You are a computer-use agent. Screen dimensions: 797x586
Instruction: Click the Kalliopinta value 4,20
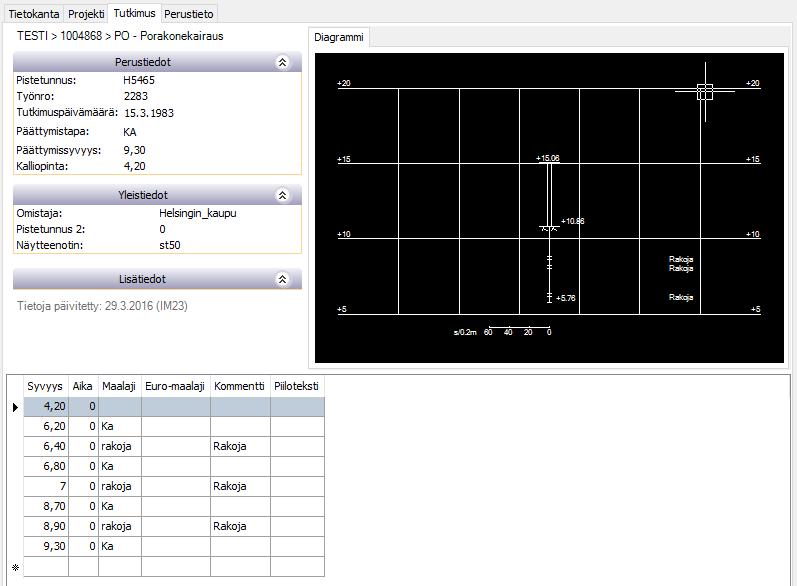[x=135, y=166]
